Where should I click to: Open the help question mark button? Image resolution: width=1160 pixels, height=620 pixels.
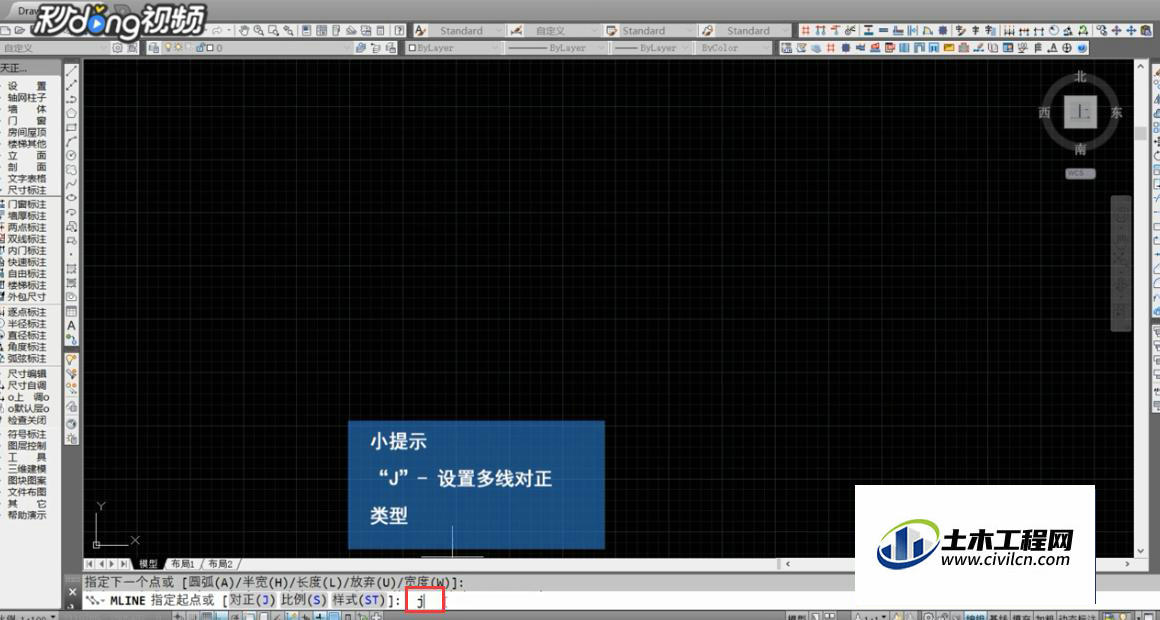(399, 30)
